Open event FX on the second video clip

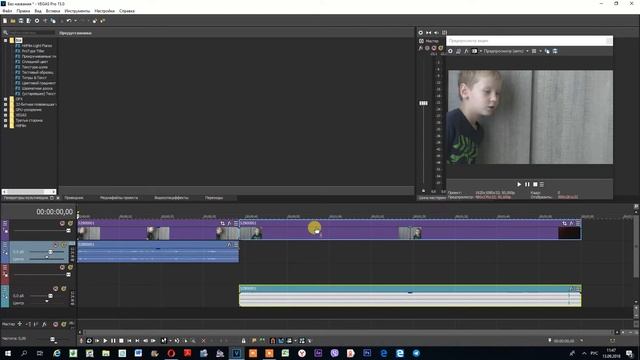(571, 223)
